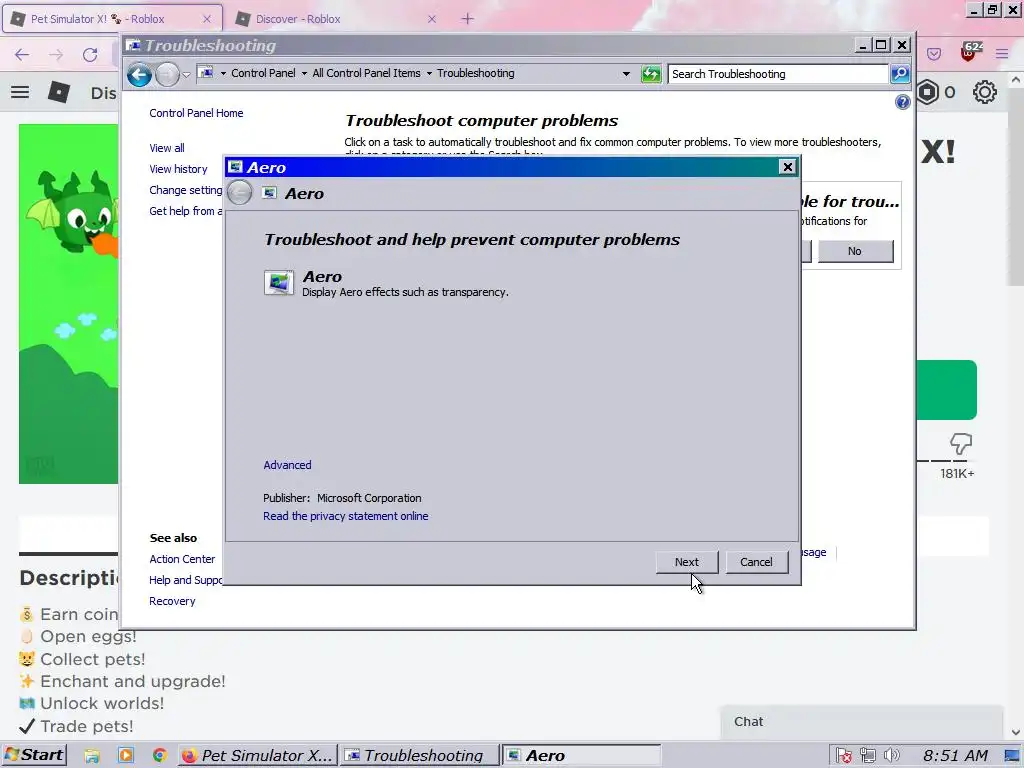This screenshot has width=1024, height=768.
Task: Click the uBlock extension icon with 624 badge
Action: [970, 52]
